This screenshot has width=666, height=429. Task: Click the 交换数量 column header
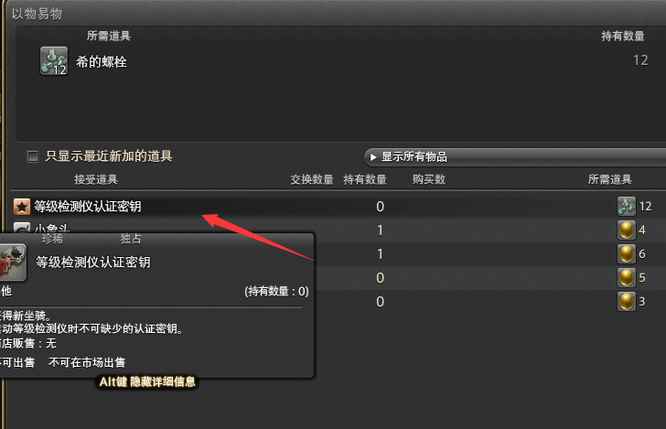point(312,179)
